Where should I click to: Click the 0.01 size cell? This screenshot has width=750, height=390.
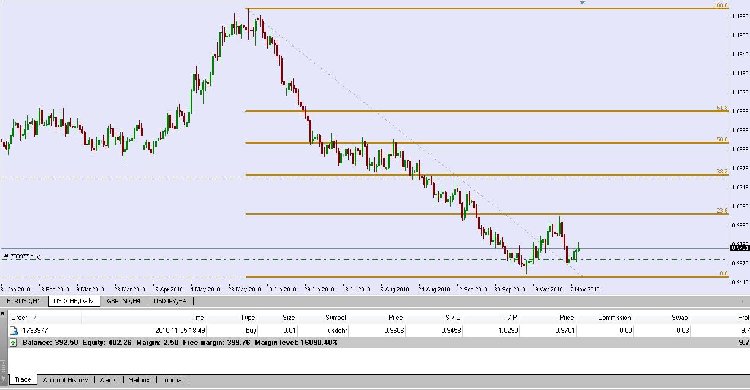point(289,330)
